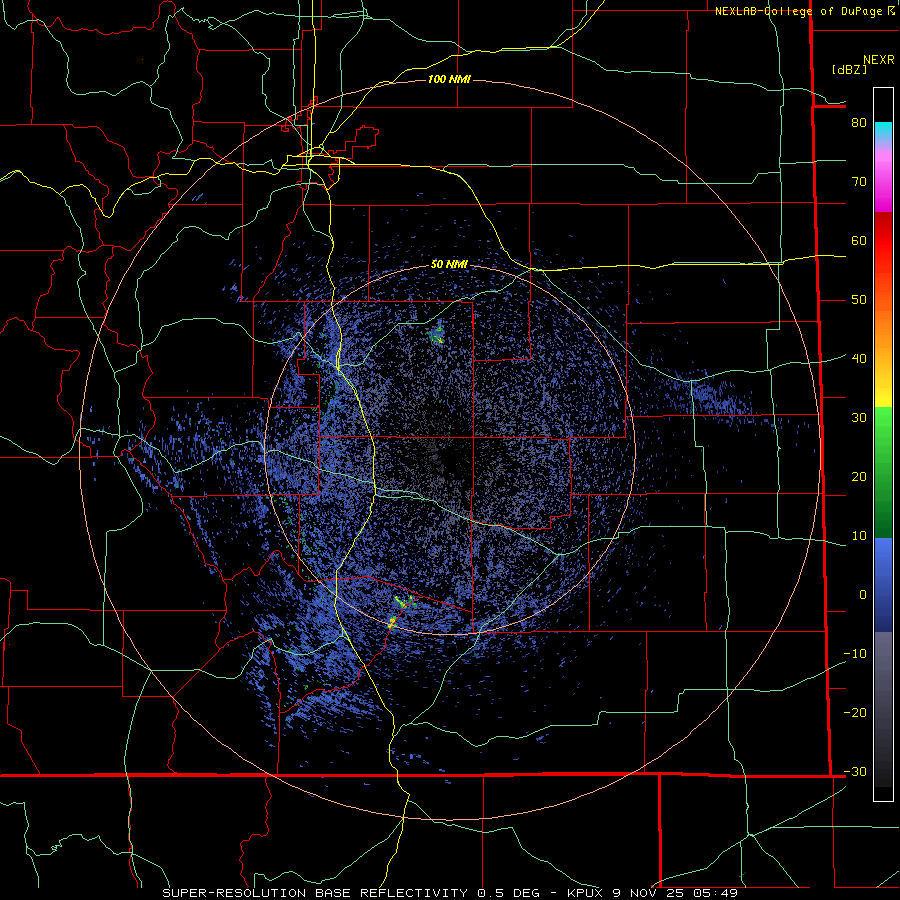Image resolution: width=900 pixels, height=900 pixels.
Task: Click the 40 dBZ scale value
Action: [x=859, y=359]
